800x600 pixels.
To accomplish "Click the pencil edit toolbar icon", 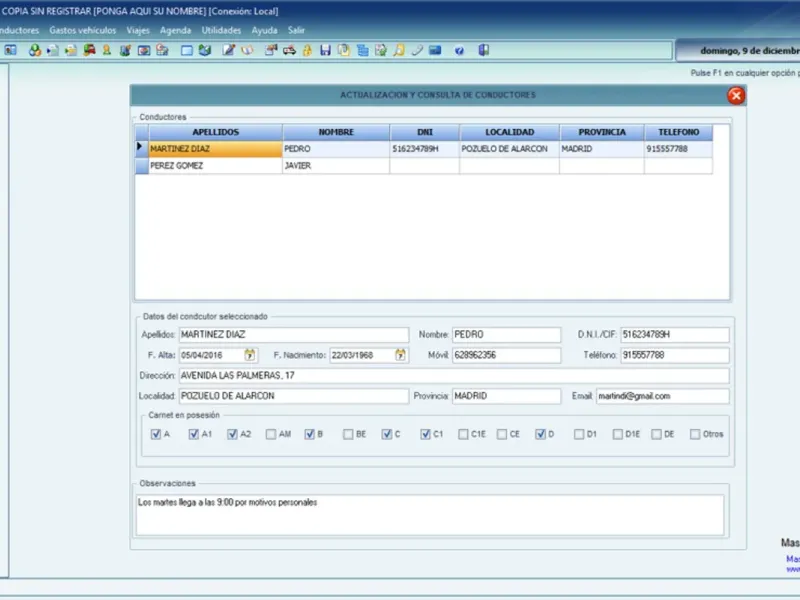I will [229, 50].
